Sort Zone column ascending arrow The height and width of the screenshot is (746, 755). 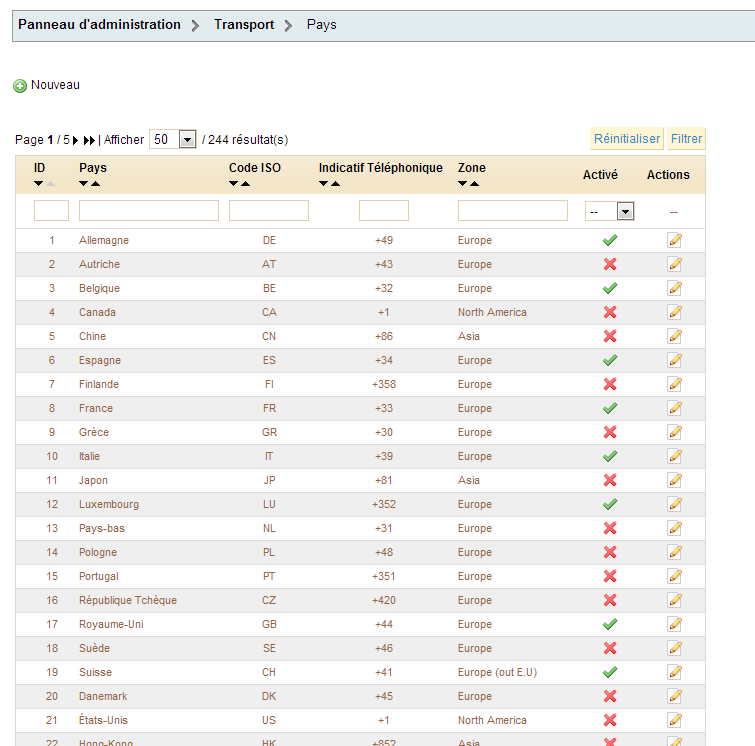474,183
